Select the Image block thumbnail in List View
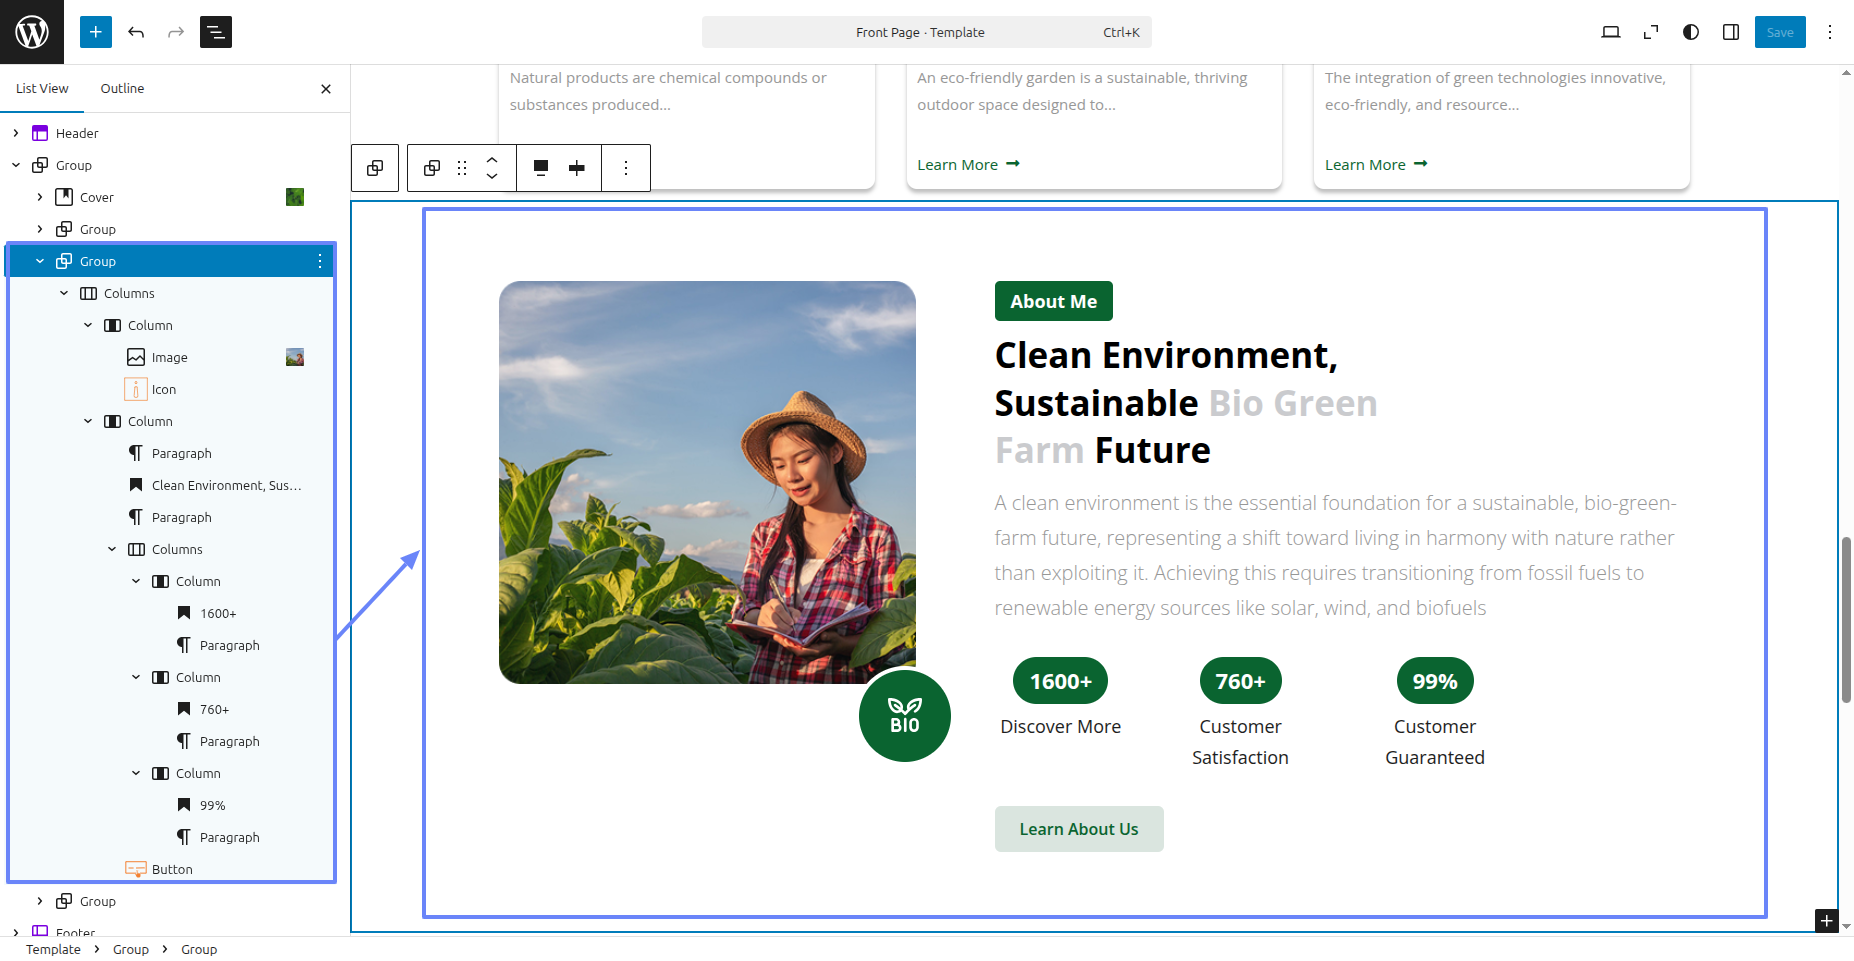This screenshot has height=961, width=1854. (295, 357)
